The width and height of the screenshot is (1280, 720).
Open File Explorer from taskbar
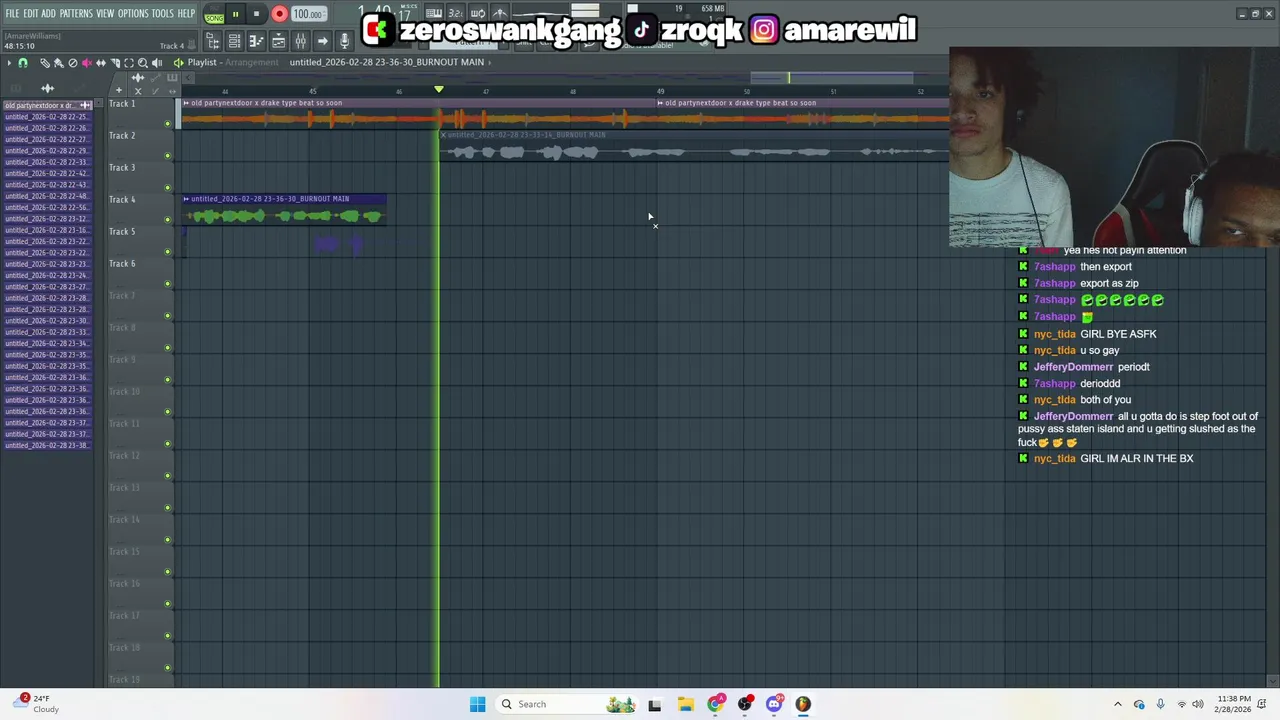coord(685,704)
